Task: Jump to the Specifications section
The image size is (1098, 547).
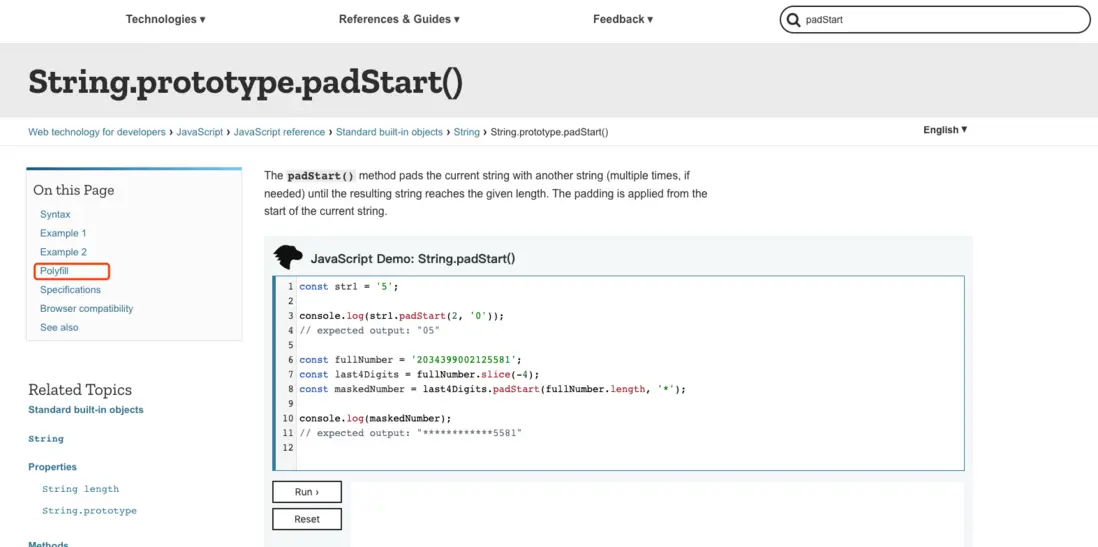Action: 70,290
